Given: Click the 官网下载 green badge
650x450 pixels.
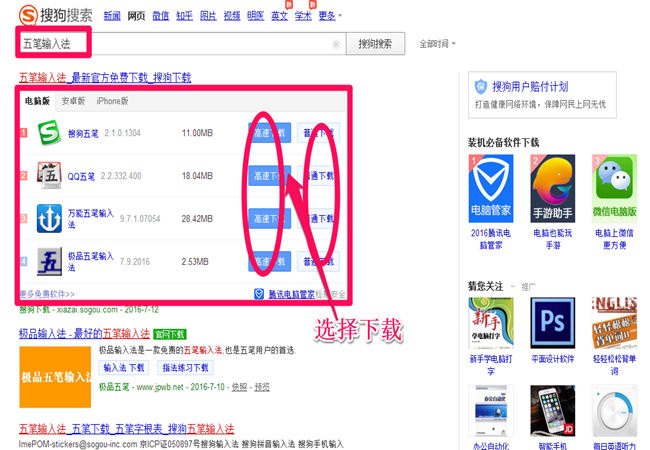Looking at the screenshot, I should tap(170, 334).
